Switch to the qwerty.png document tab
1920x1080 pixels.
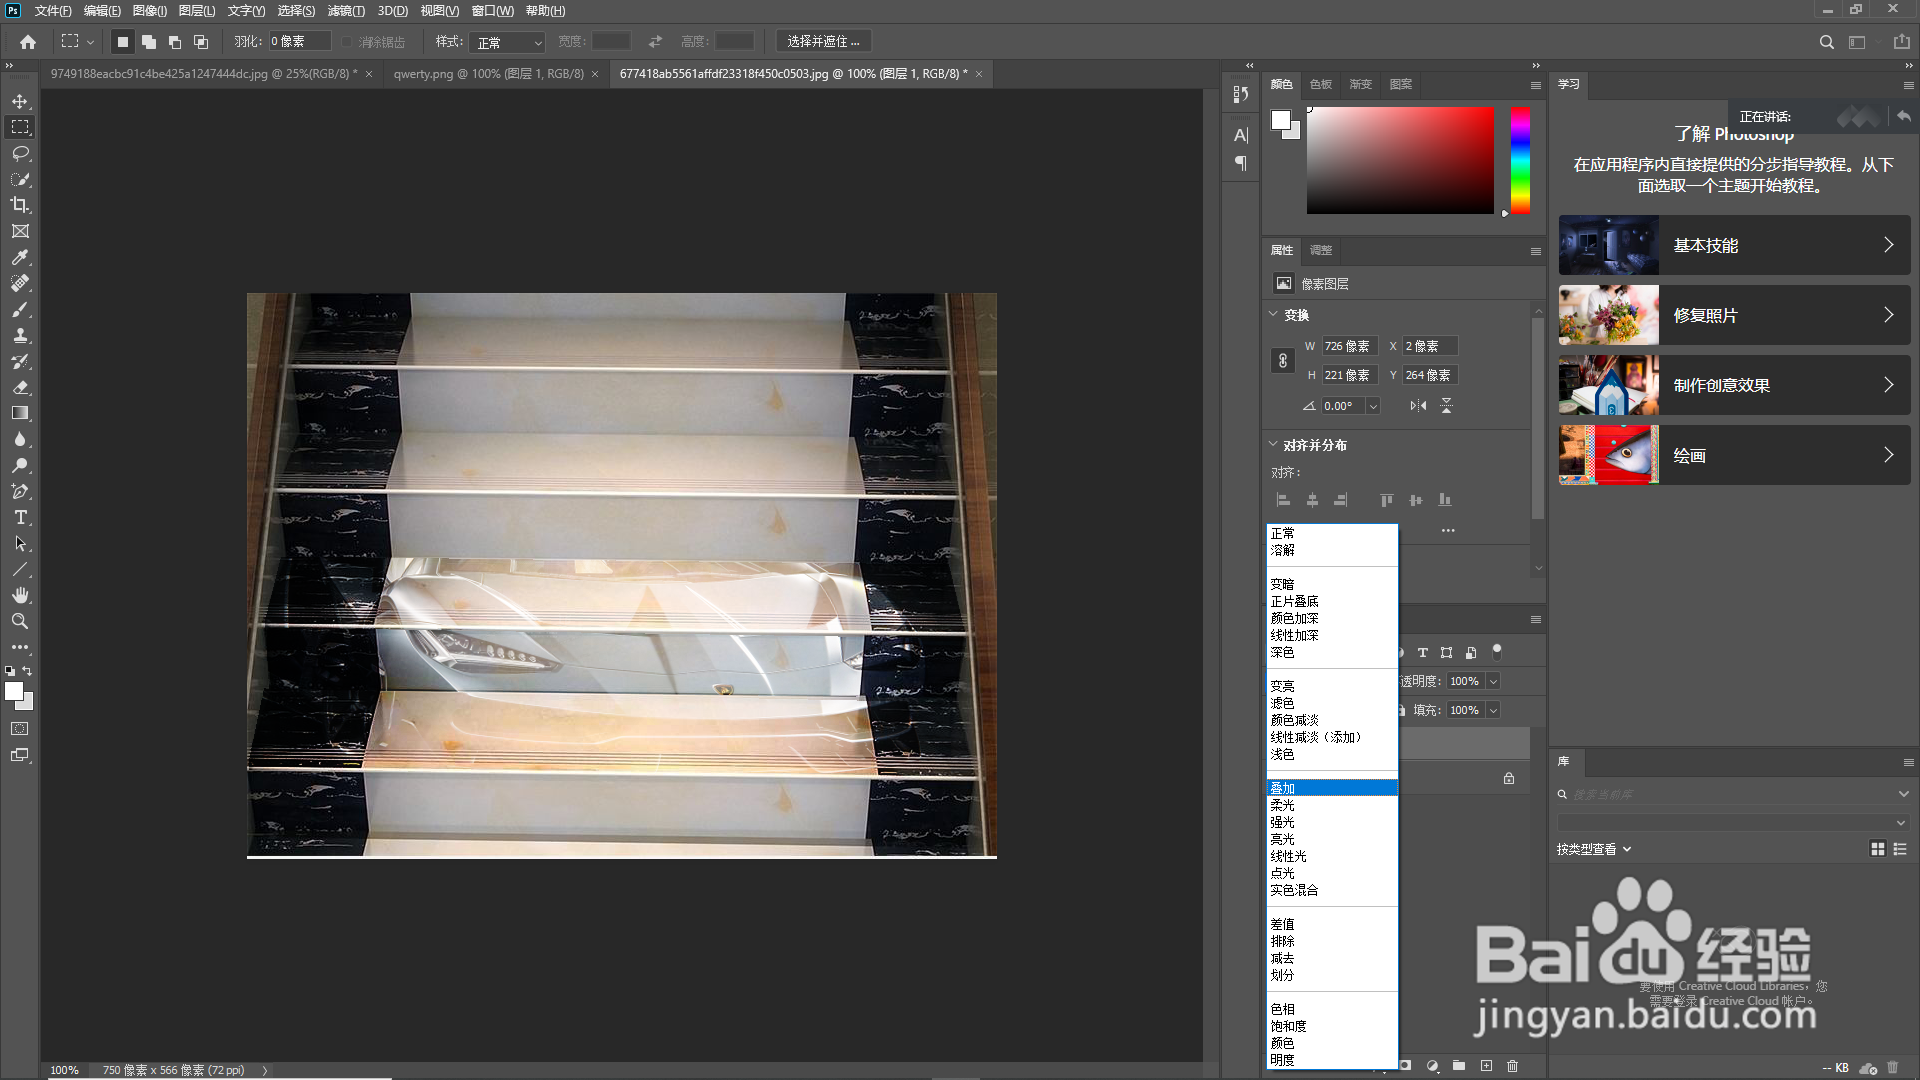[488, 74]
